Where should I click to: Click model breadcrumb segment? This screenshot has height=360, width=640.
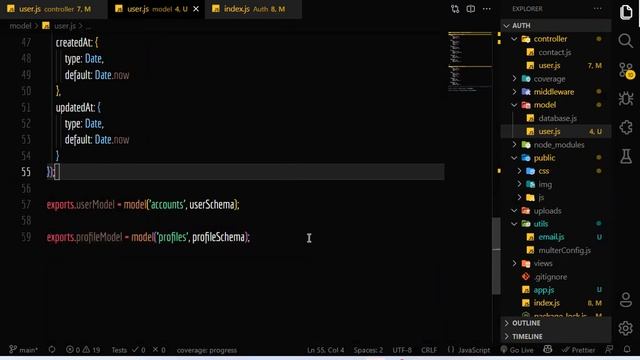20,26
